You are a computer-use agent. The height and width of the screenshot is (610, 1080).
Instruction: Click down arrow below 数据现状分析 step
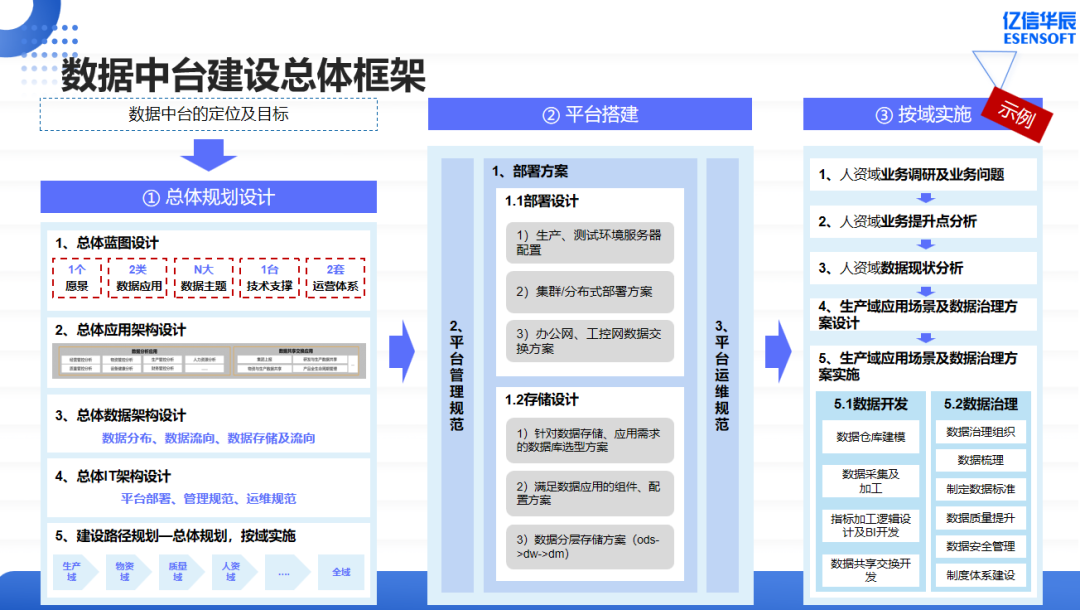click(926, 291)
